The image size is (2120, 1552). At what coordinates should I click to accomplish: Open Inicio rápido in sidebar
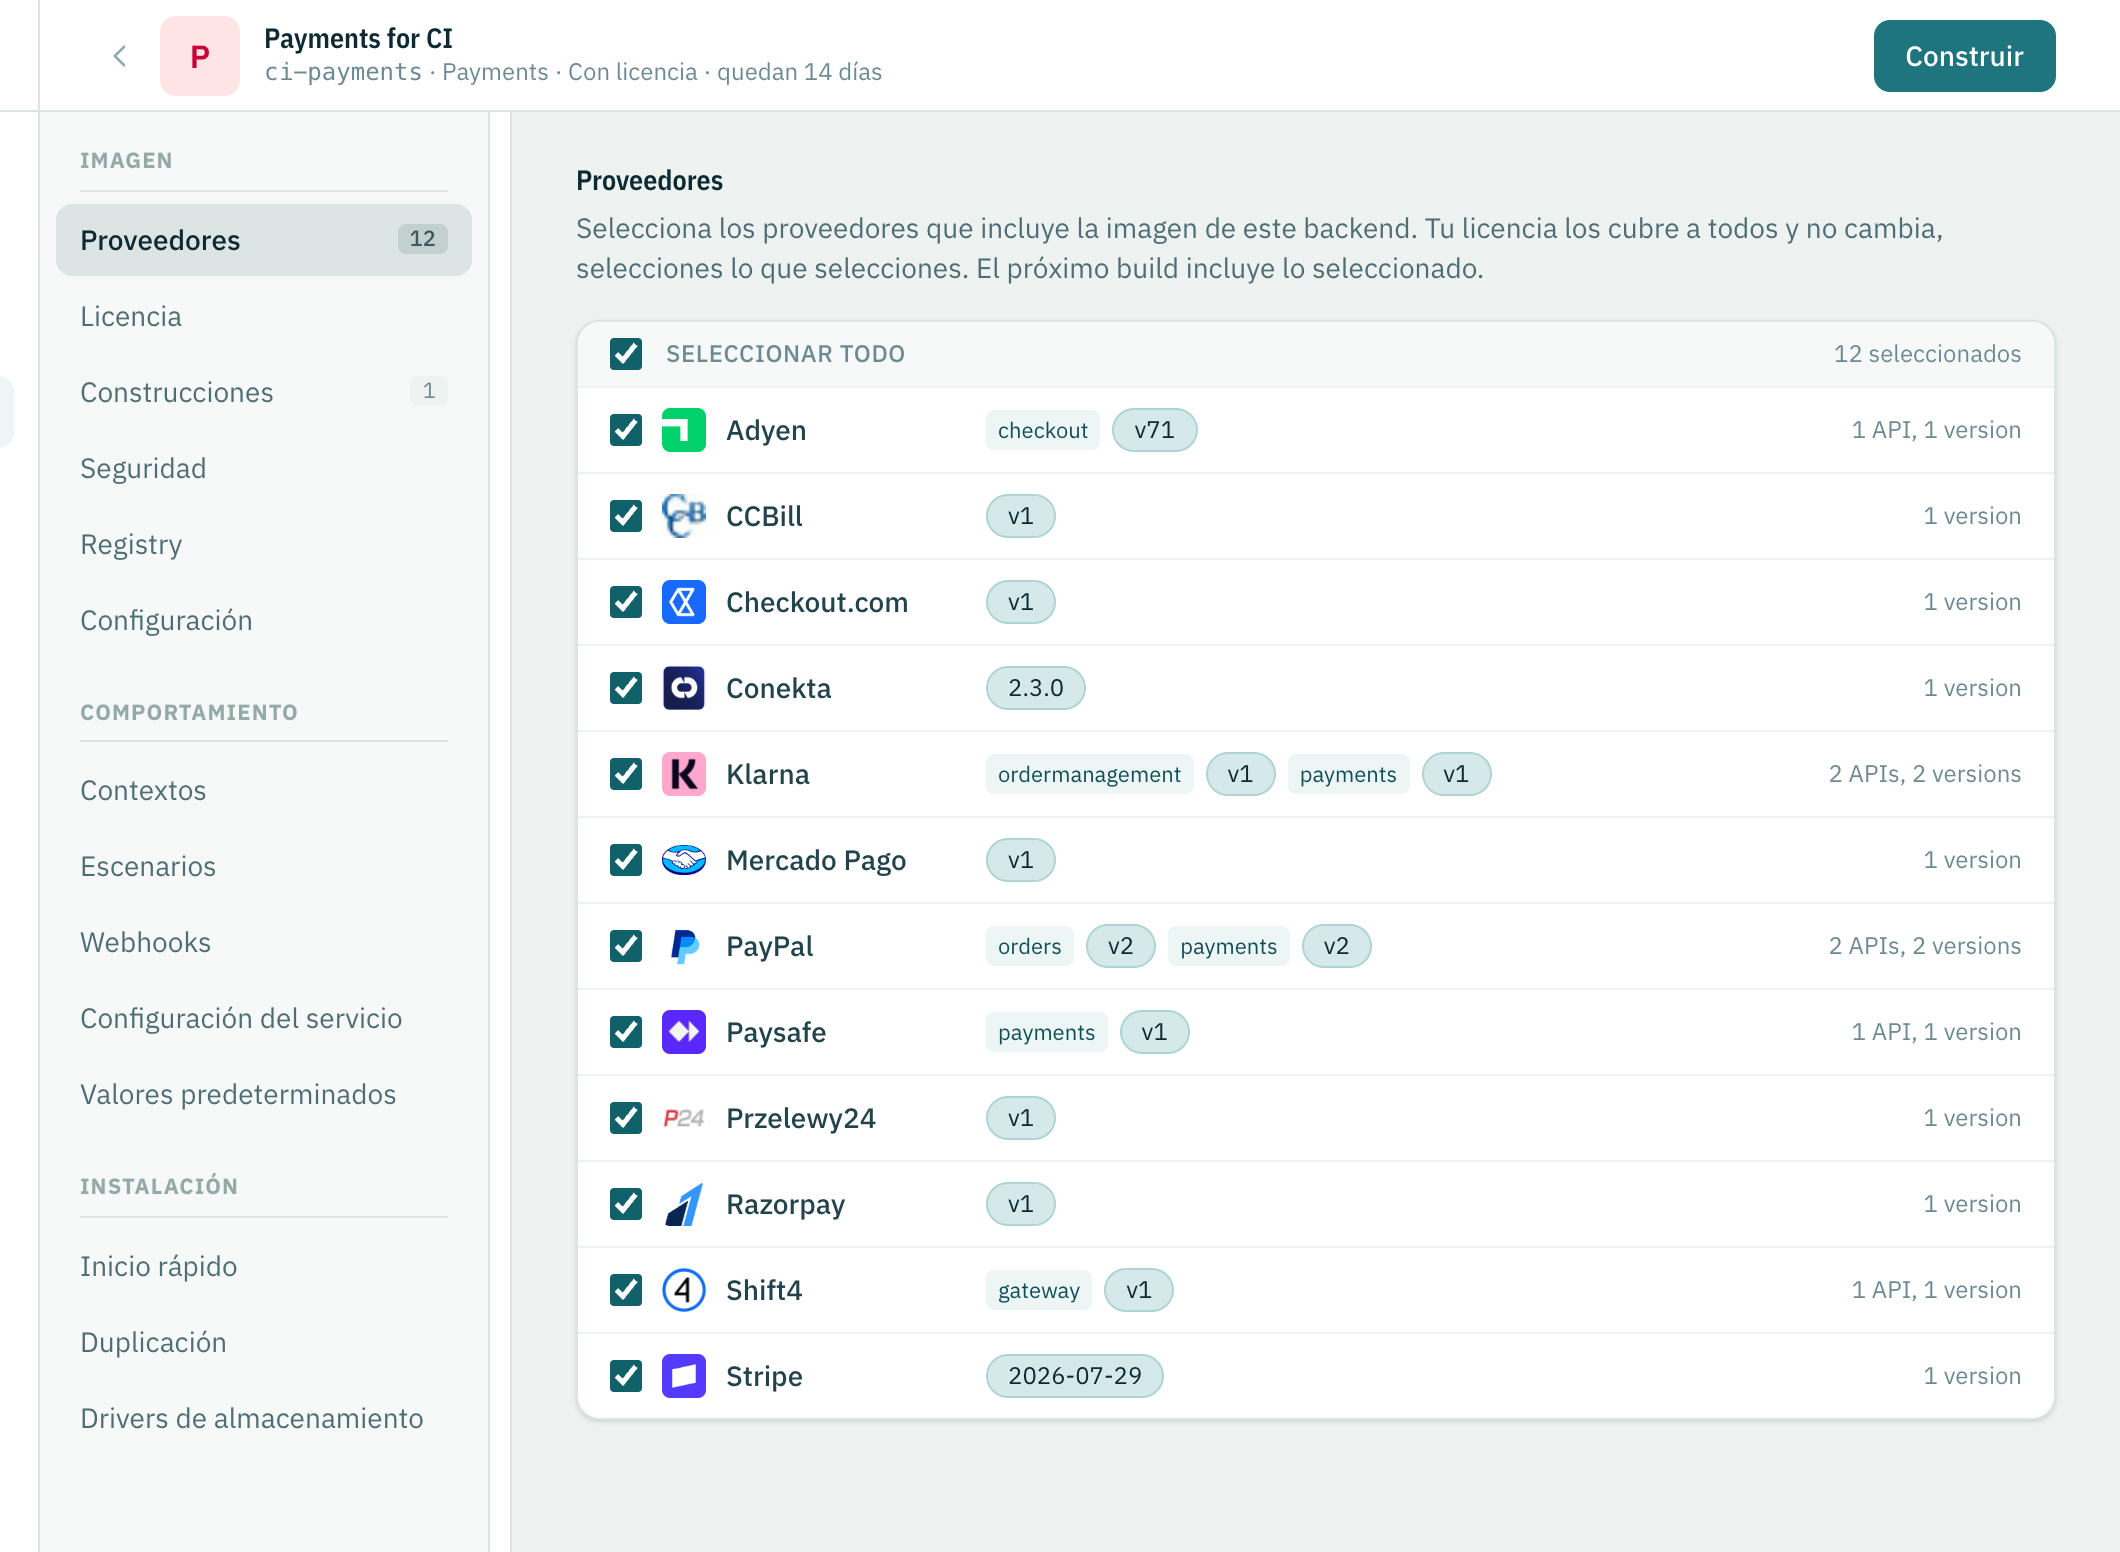264,1266
